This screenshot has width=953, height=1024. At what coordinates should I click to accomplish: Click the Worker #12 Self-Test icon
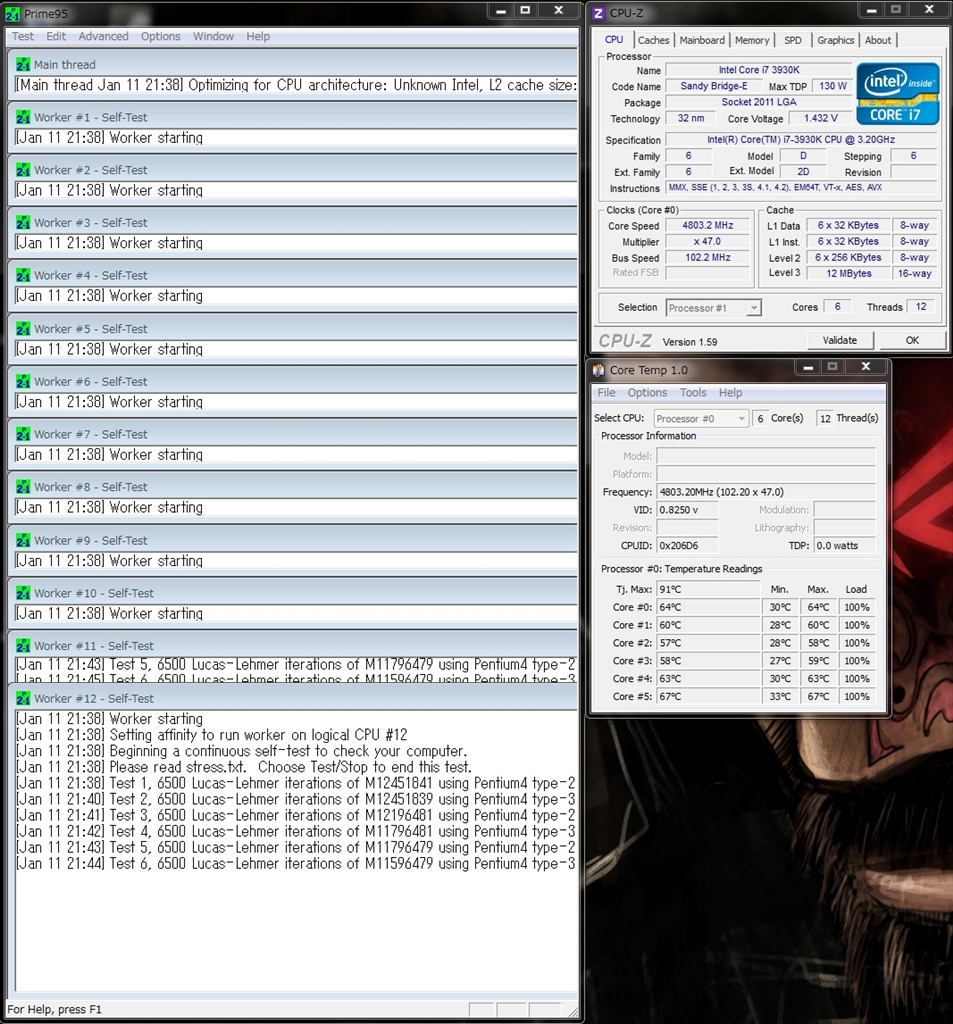pyautogui.click(x=23, y=699)
